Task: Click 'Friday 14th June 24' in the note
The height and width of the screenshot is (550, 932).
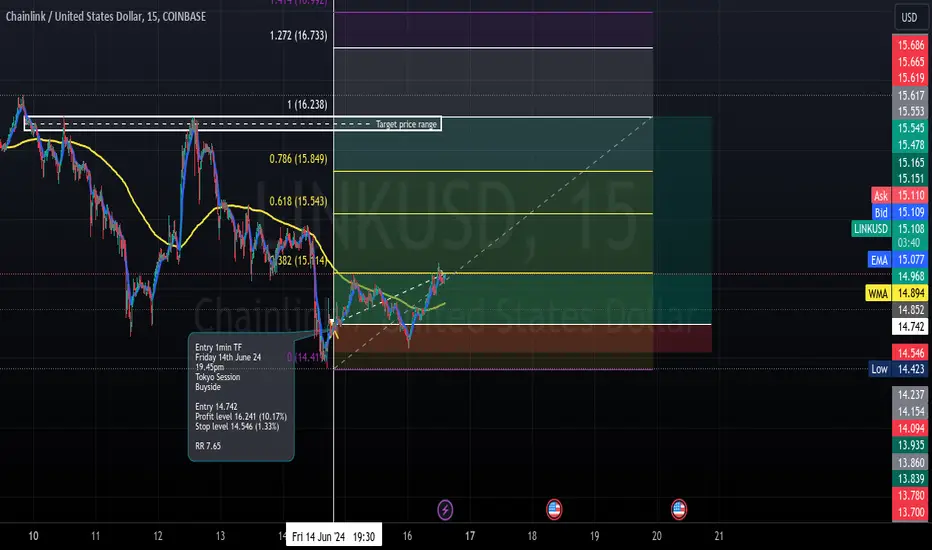Action: point(228,357)
